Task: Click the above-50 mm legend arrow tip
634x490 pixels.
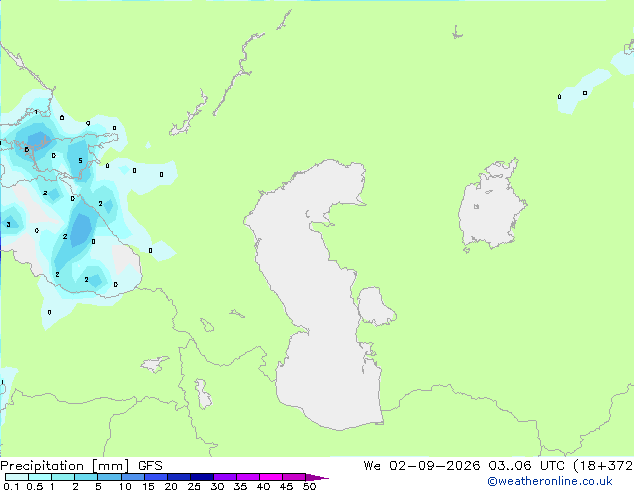Action: 317,477
